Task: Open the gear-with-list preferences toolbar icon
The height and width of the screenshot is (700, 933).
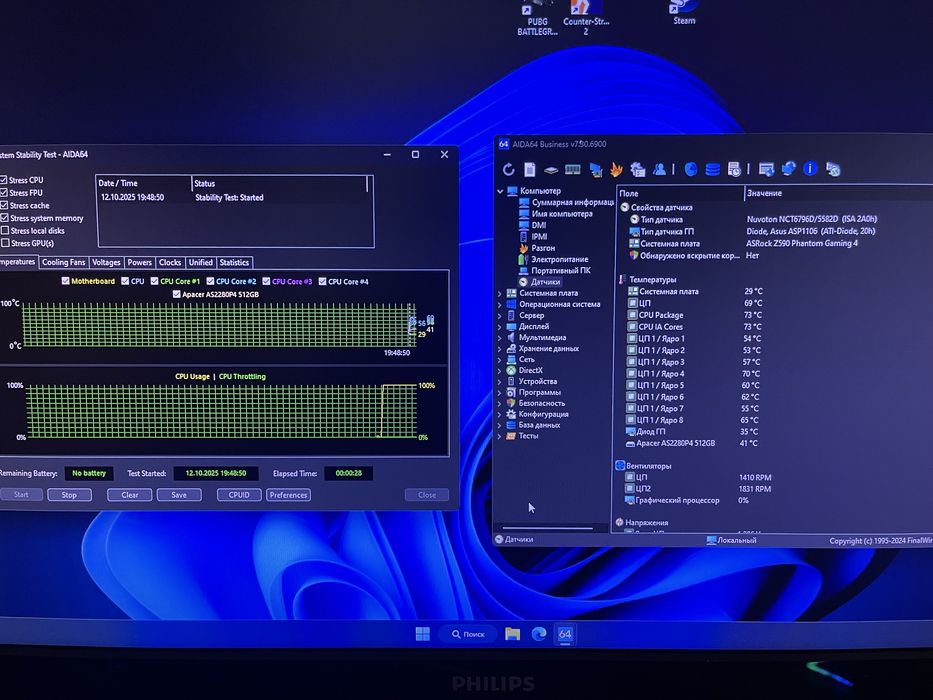Action: [x=638, y=170]
